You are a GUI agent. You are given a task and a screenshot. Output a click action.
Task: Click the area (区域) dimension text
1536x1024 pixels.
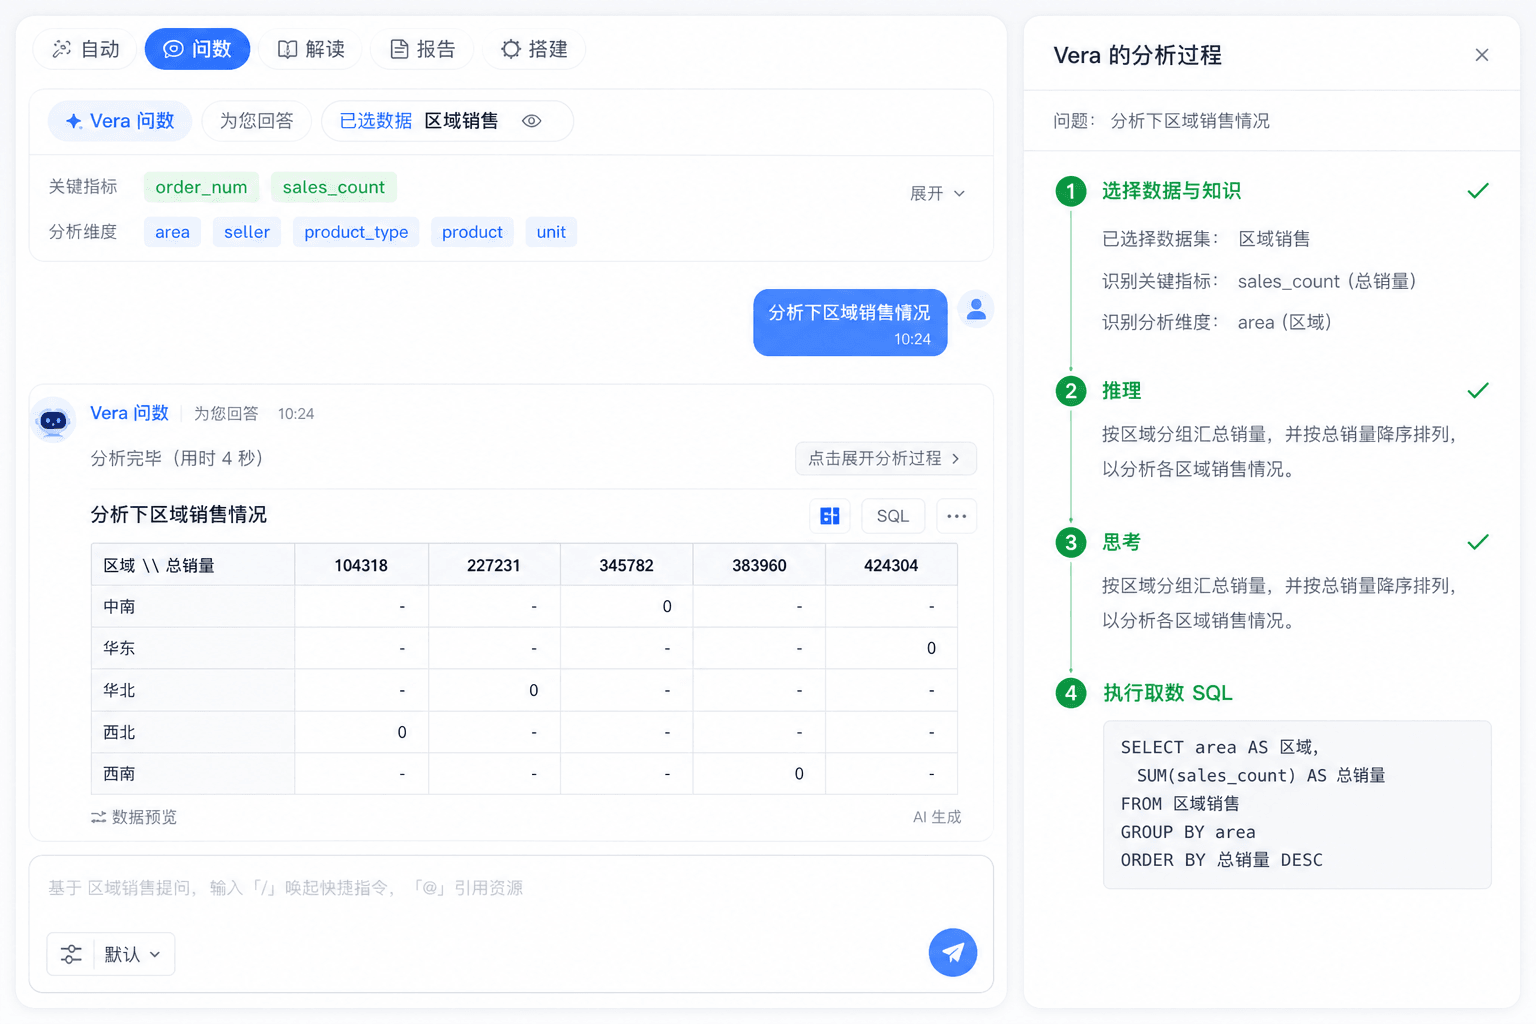coord(1285,322)
